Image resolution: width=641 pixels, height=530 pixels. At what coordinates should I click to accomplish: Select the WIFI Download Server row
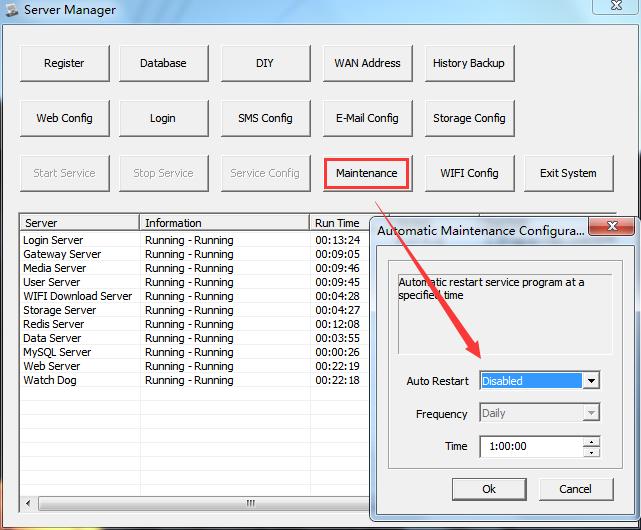click(195, 296)
